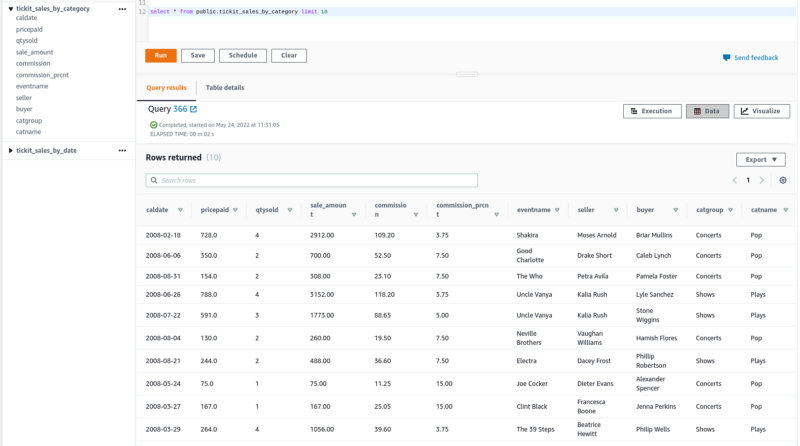This screenshot has height=446, width=800.
Task: Sort by eventname column arrow
Action: click(x=557, y=210)
